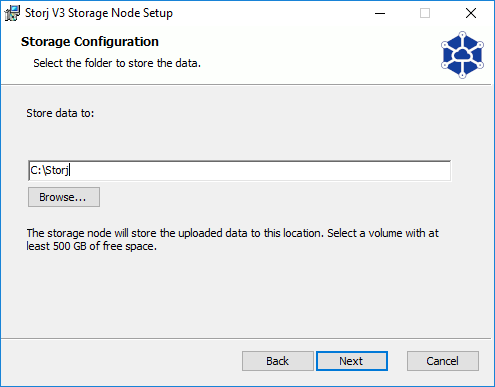Click the greyed-out maximize window button

(x=425, y=13)
